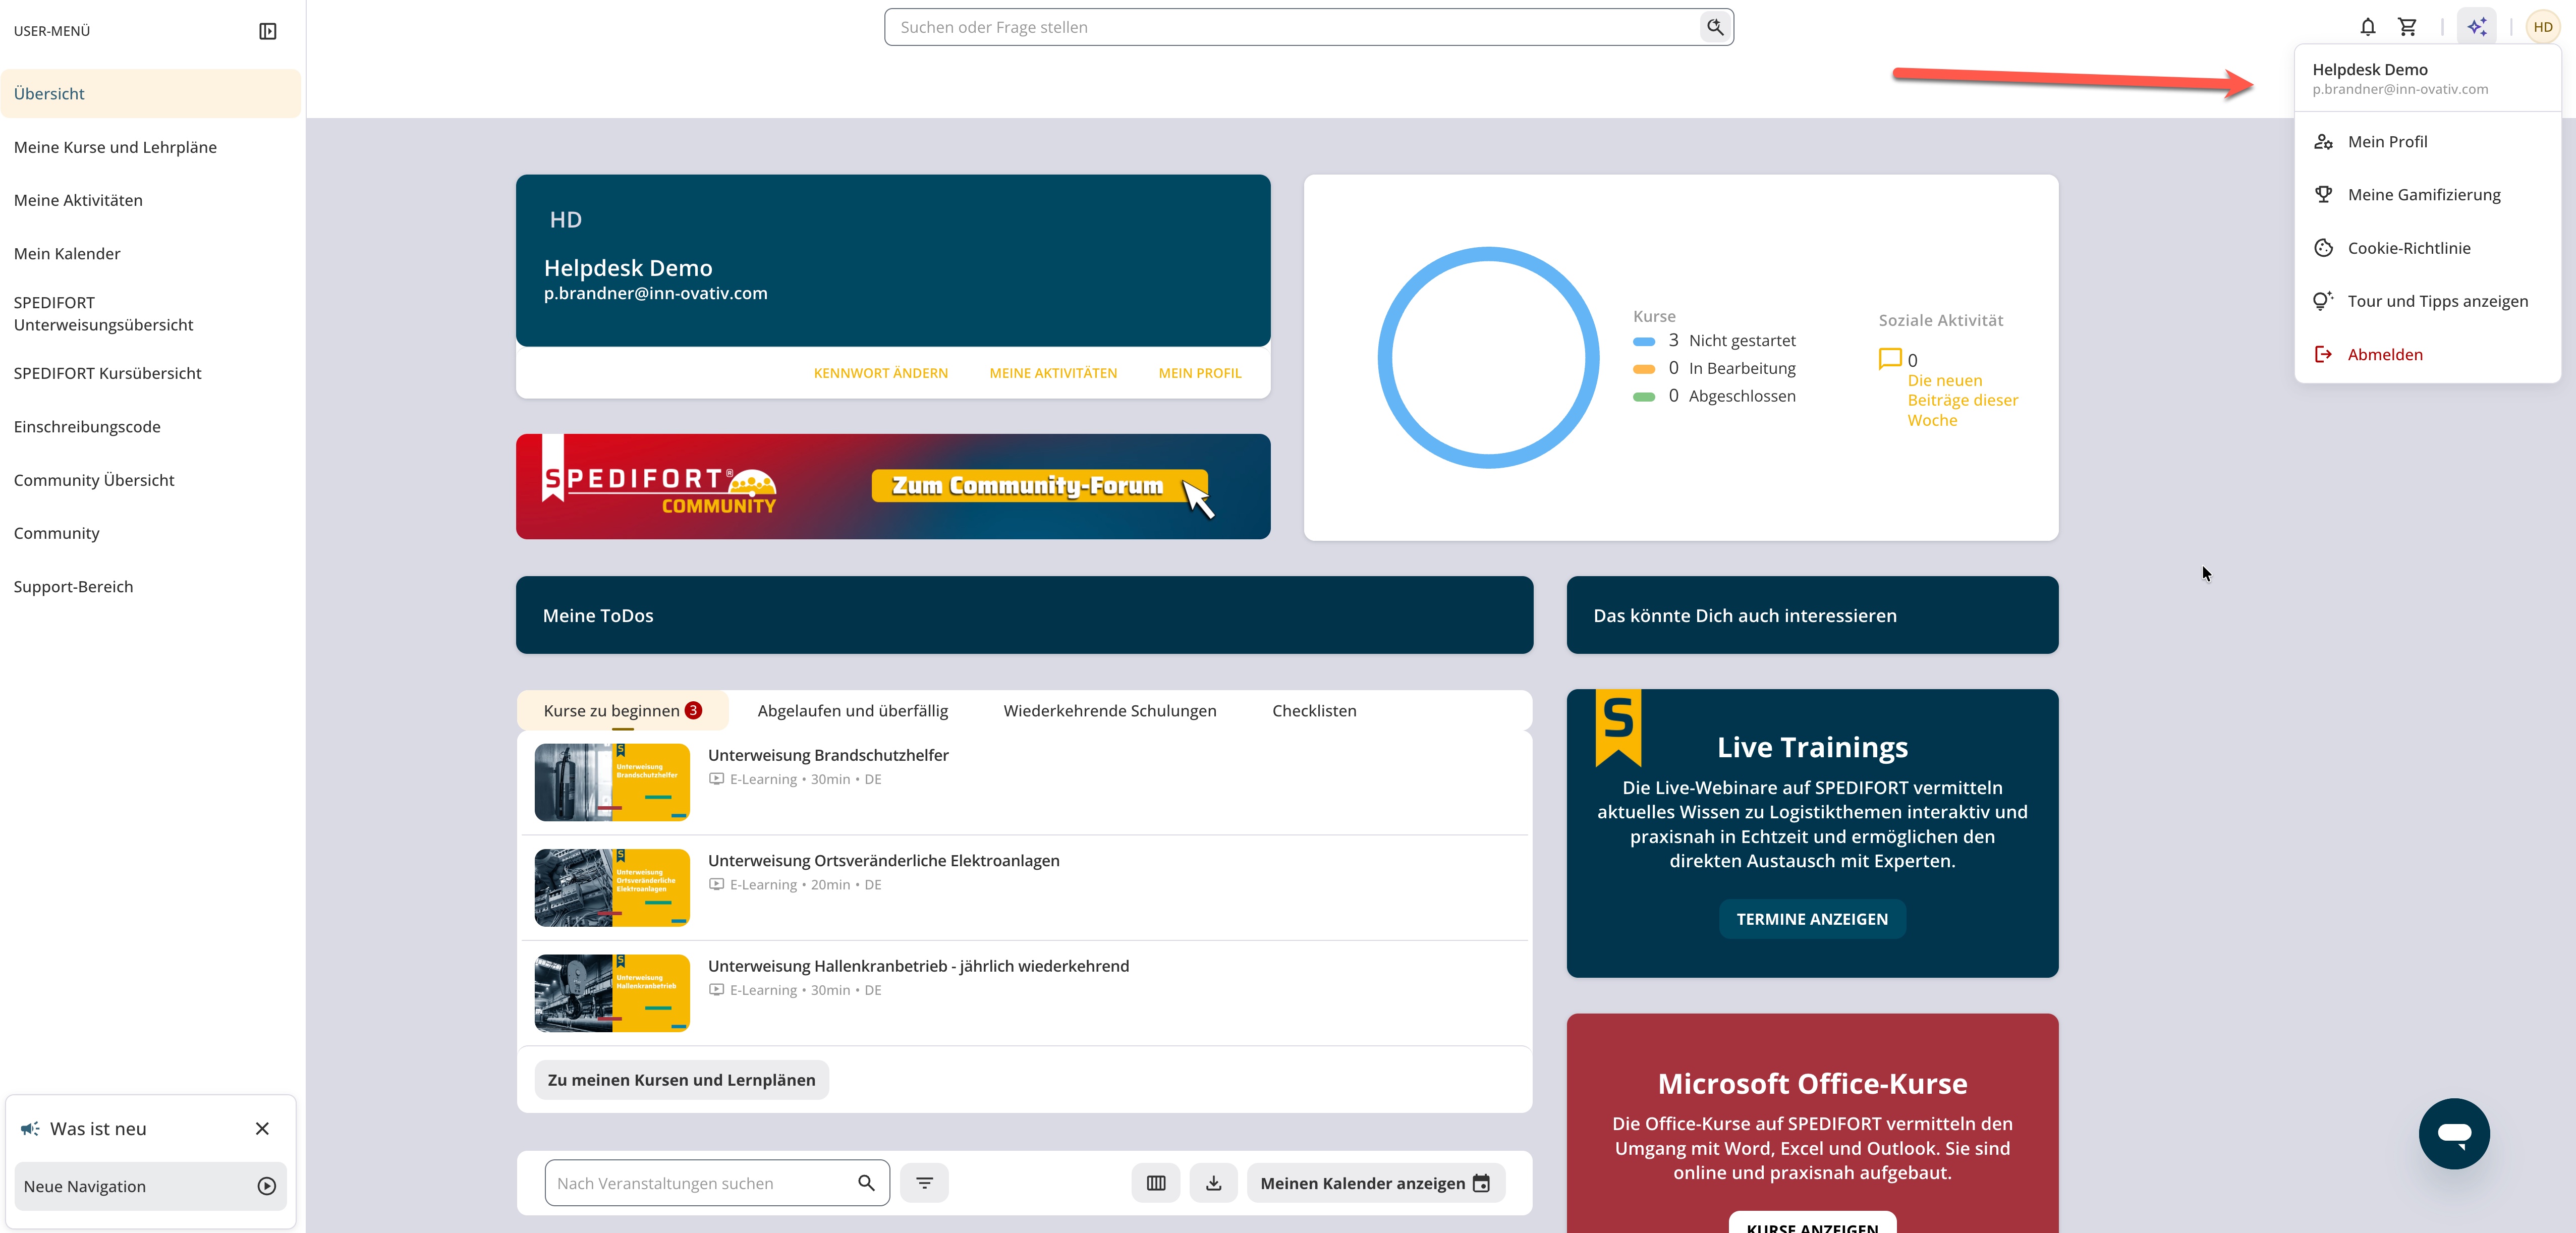Open Community sidebar item
Viewport: 2576px width, 1233px height.
150,533
